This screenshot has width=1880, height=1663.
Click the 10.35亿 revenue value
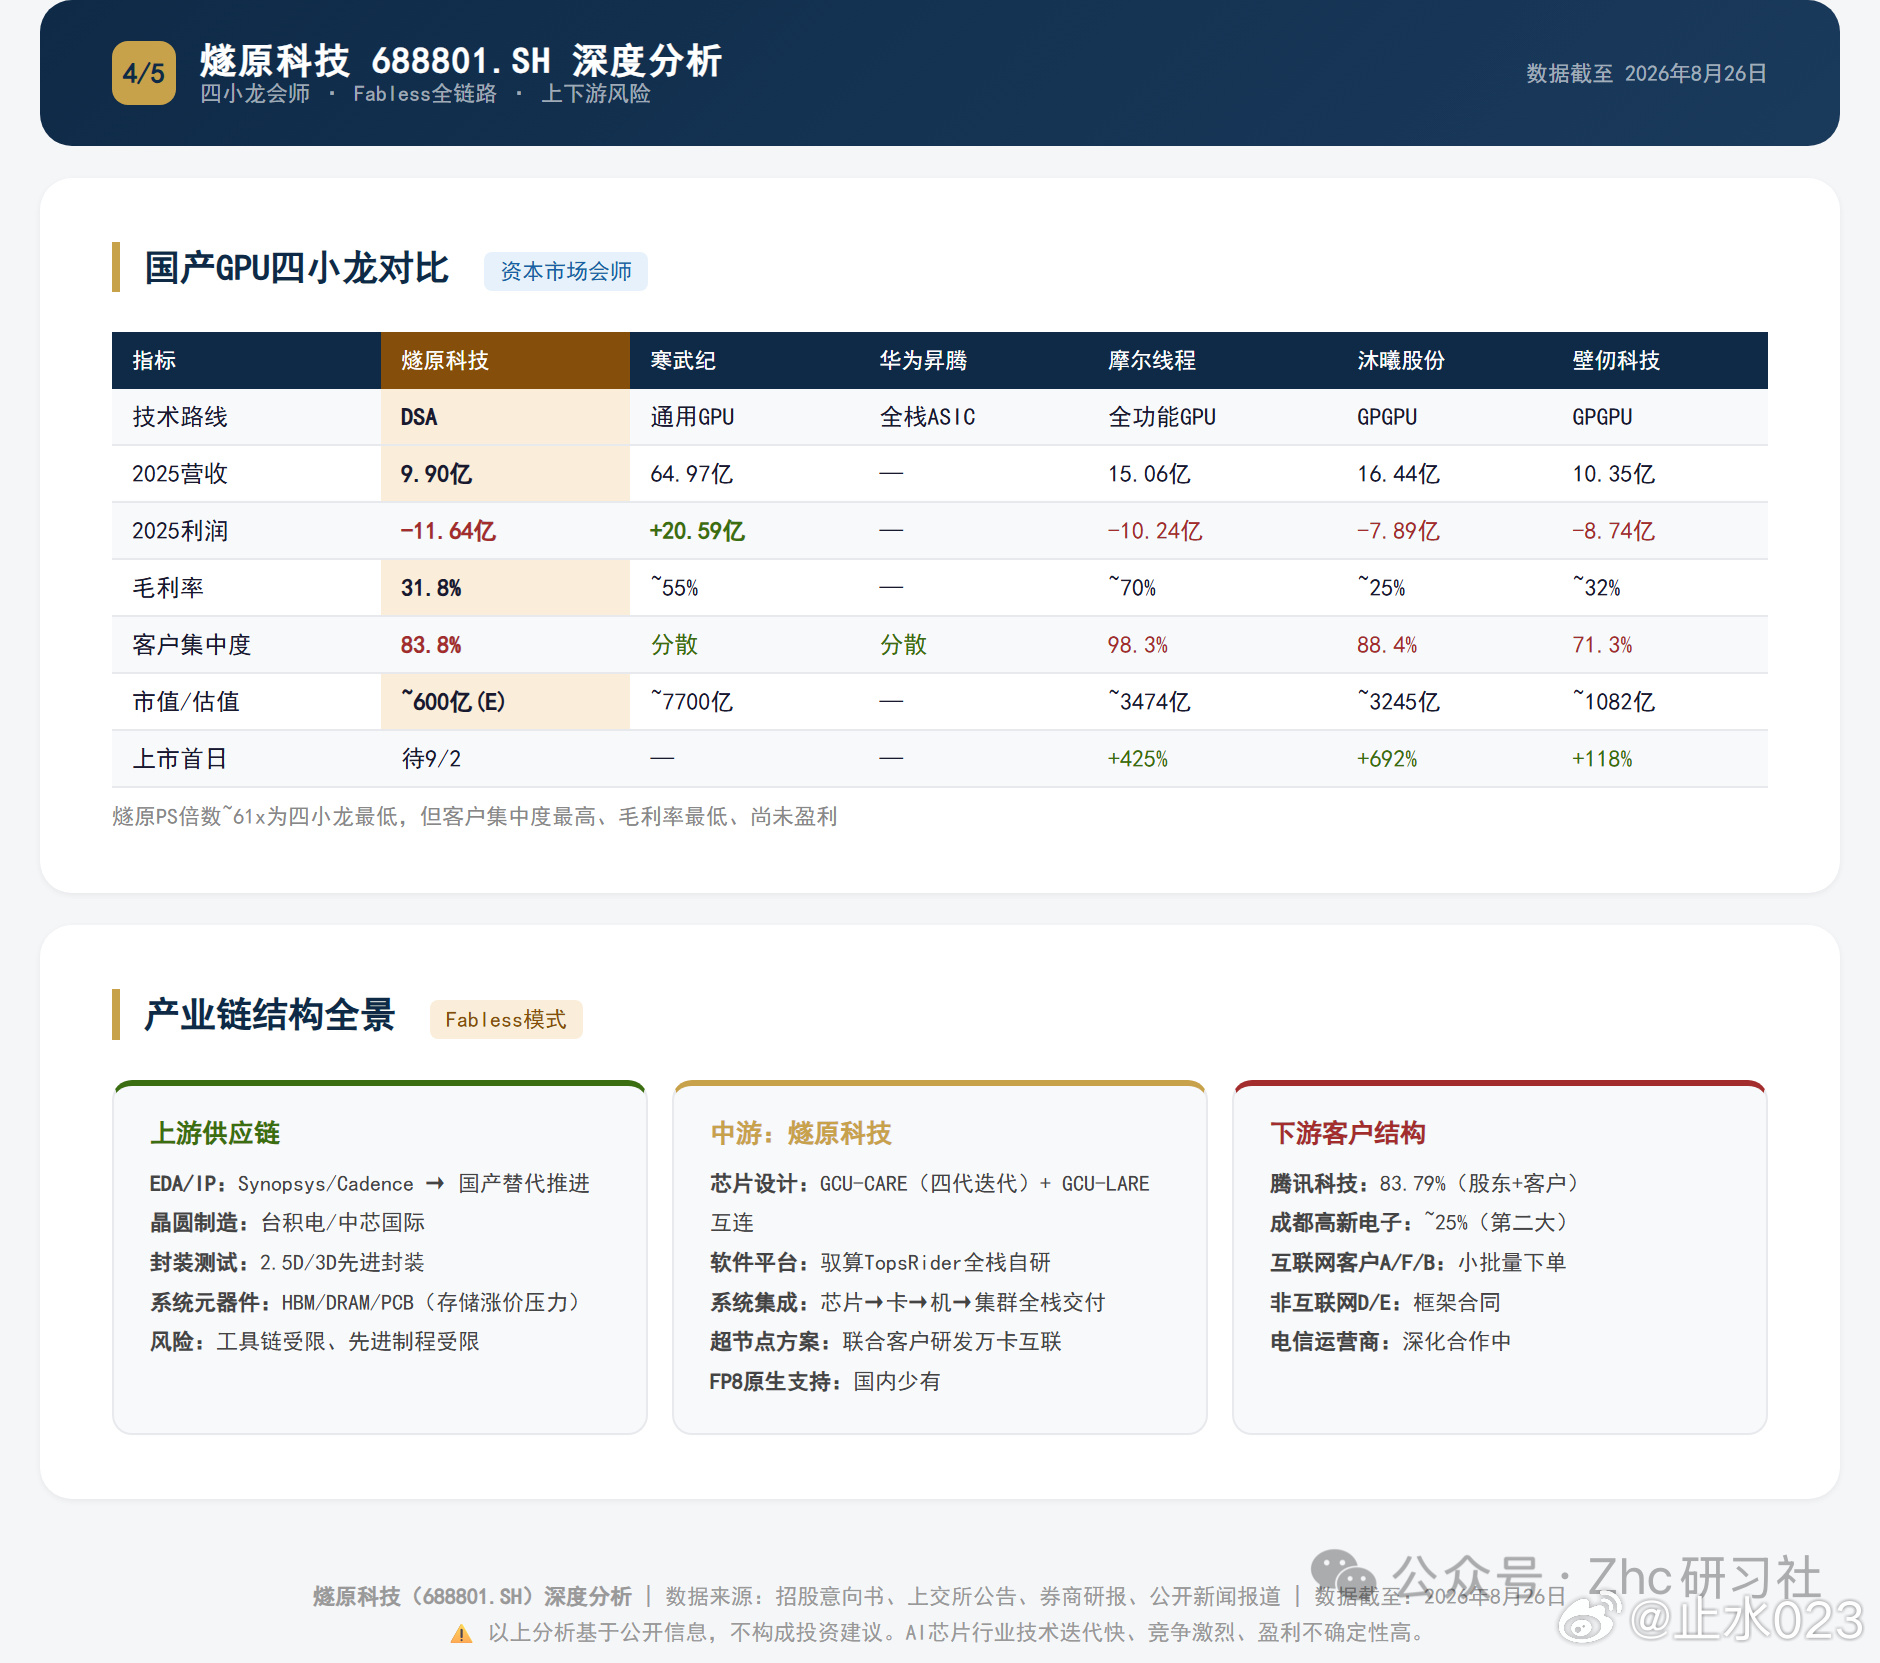[1613, 474]
